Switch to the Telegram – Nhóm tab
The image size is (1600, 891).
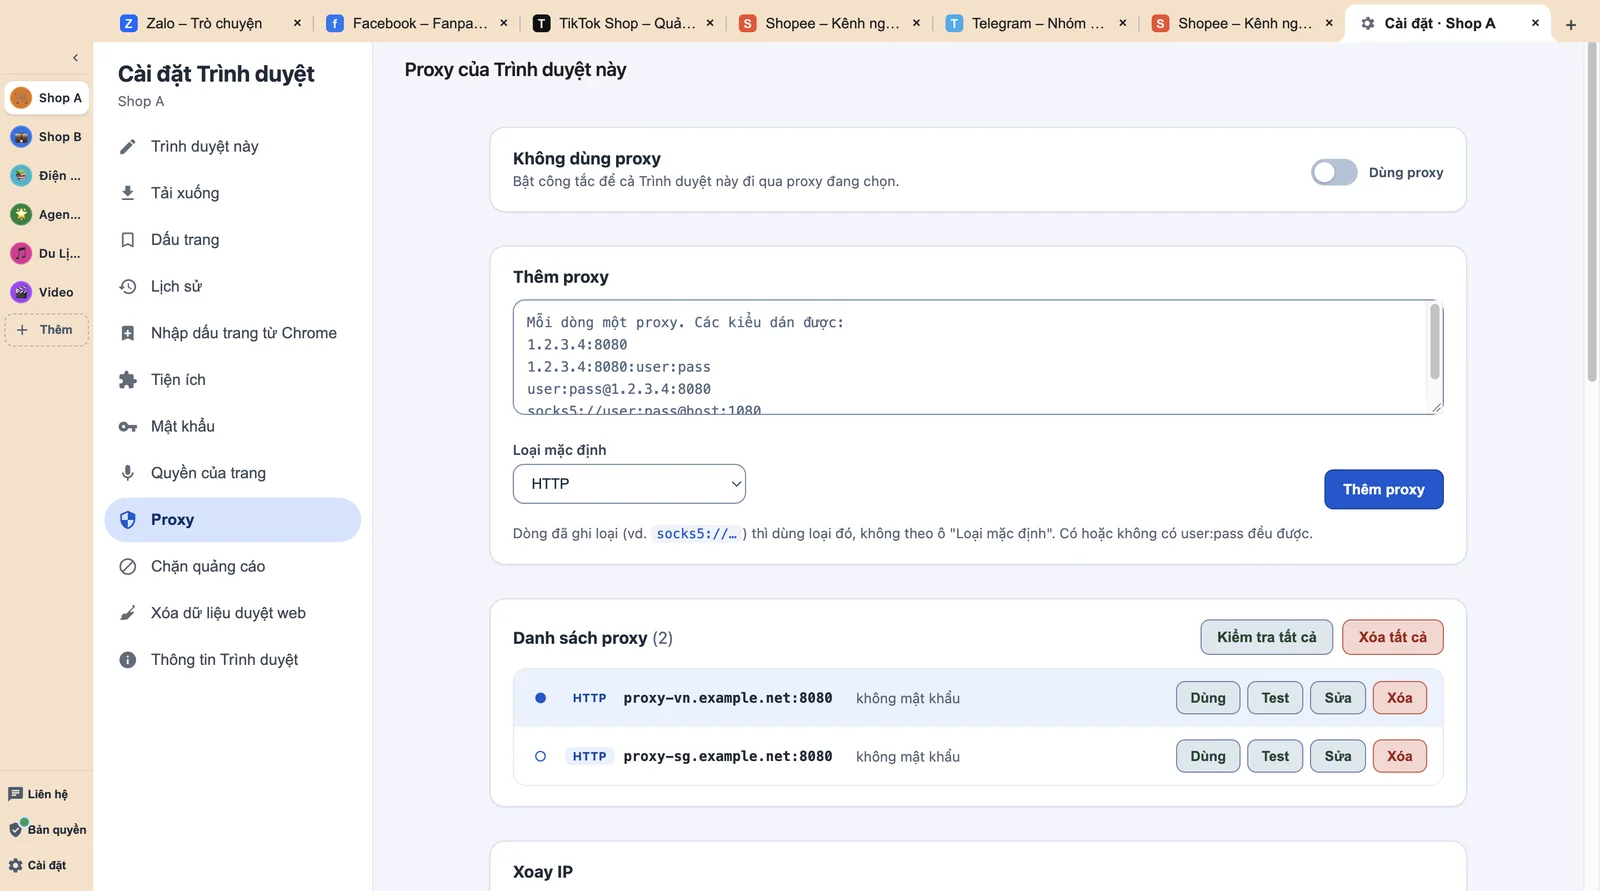1037,23
